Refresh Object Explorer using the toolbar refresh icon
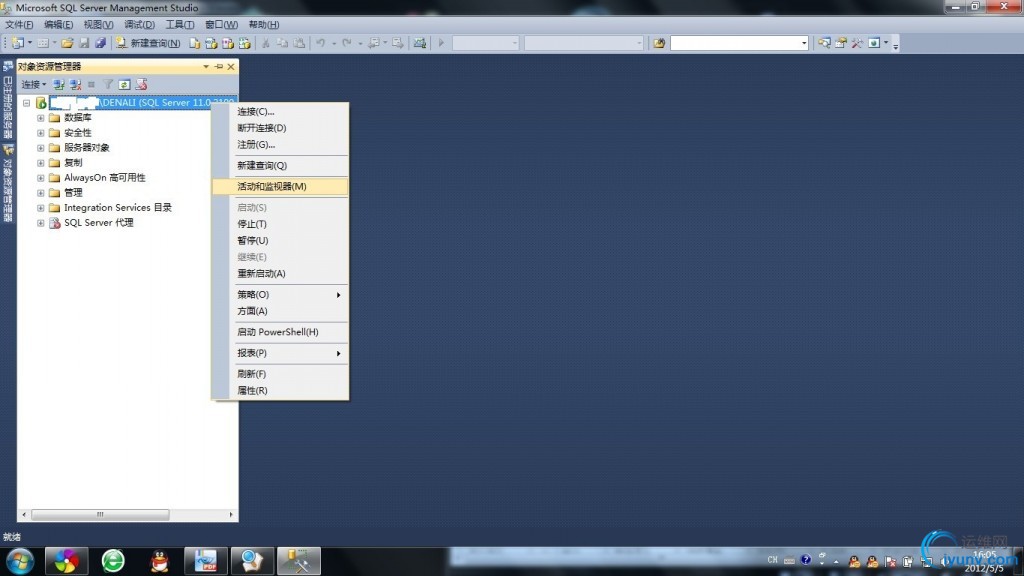The height and width of the screenshot is (576, 1024). [x=124, y=85]
